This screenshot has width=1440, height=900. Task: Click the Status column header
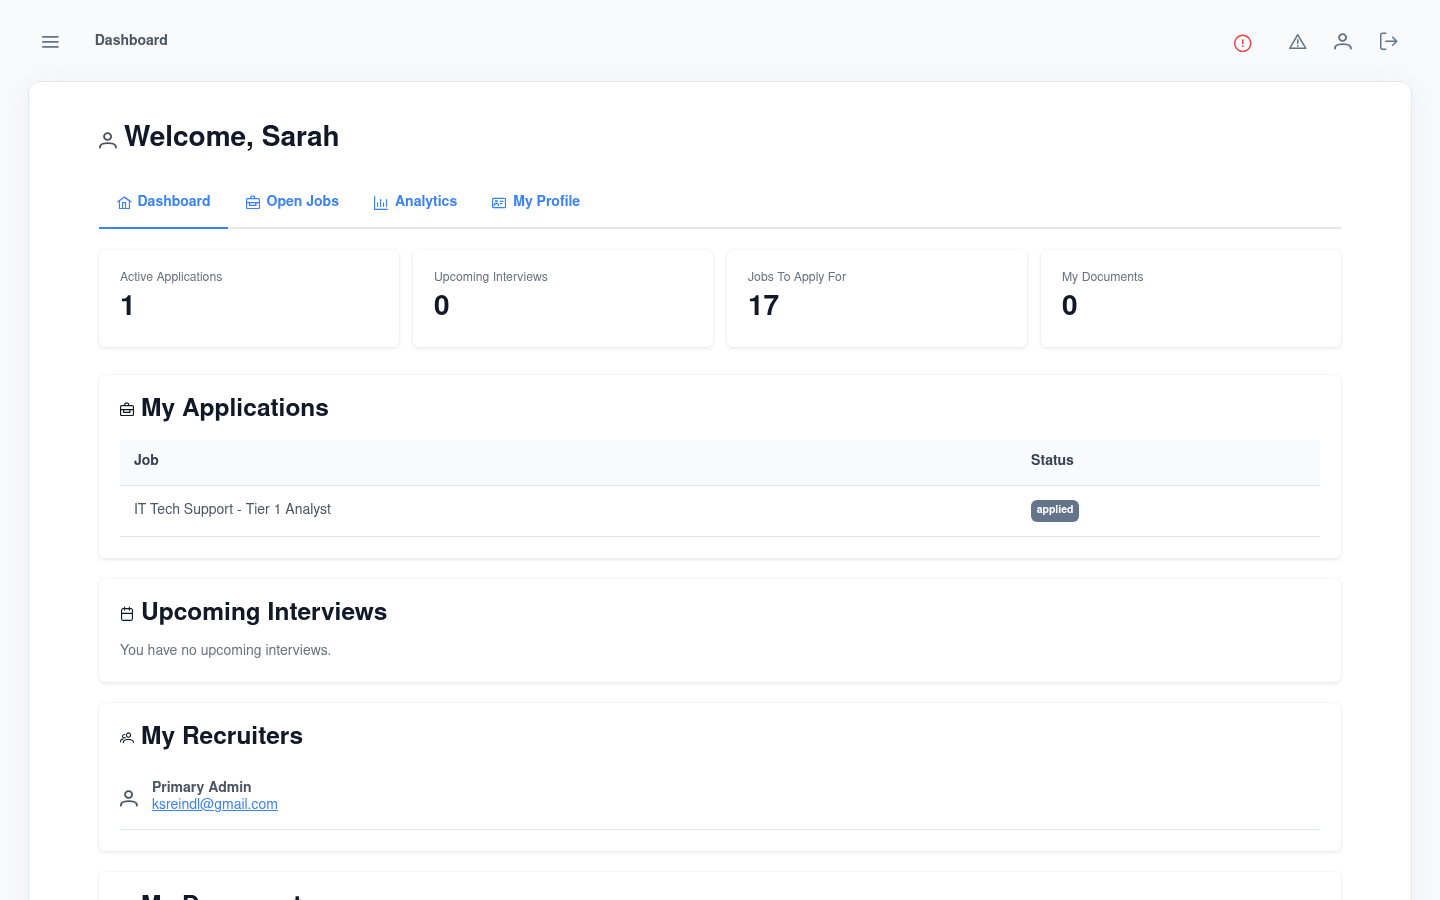1052,460
